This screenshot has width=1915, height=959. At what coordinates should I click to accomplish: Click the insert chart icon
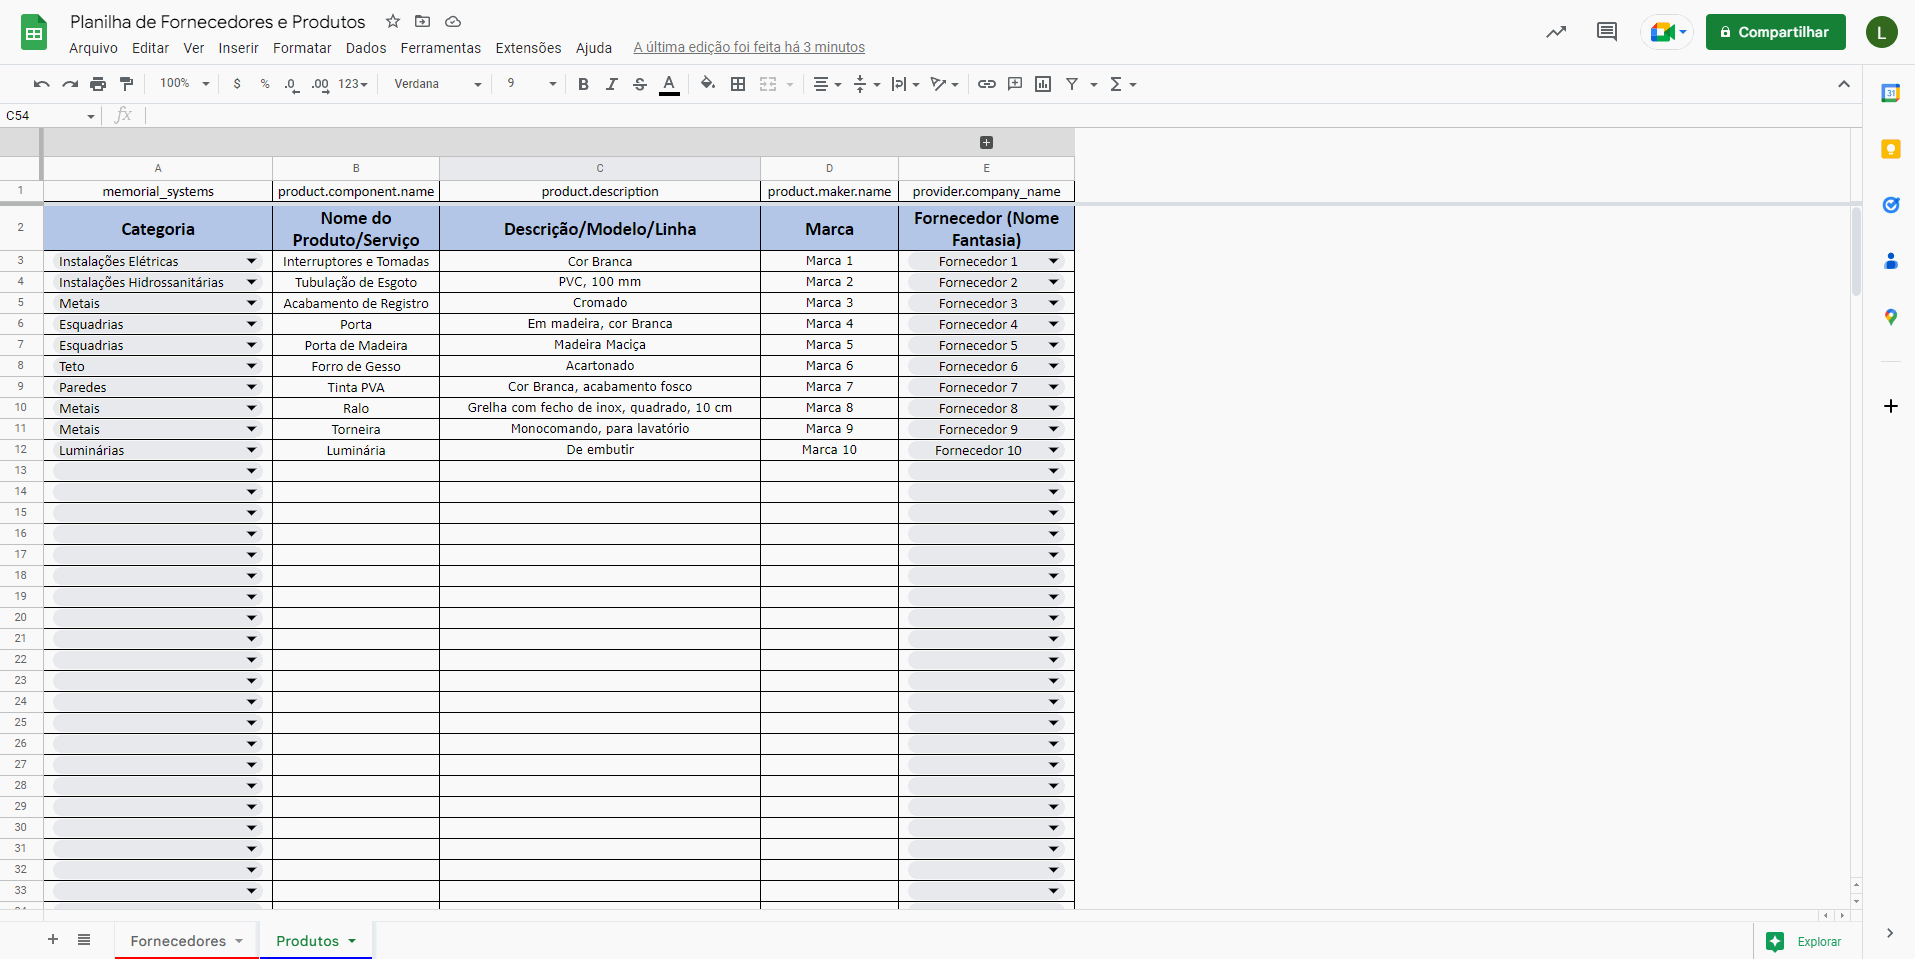pos(1043,84)
